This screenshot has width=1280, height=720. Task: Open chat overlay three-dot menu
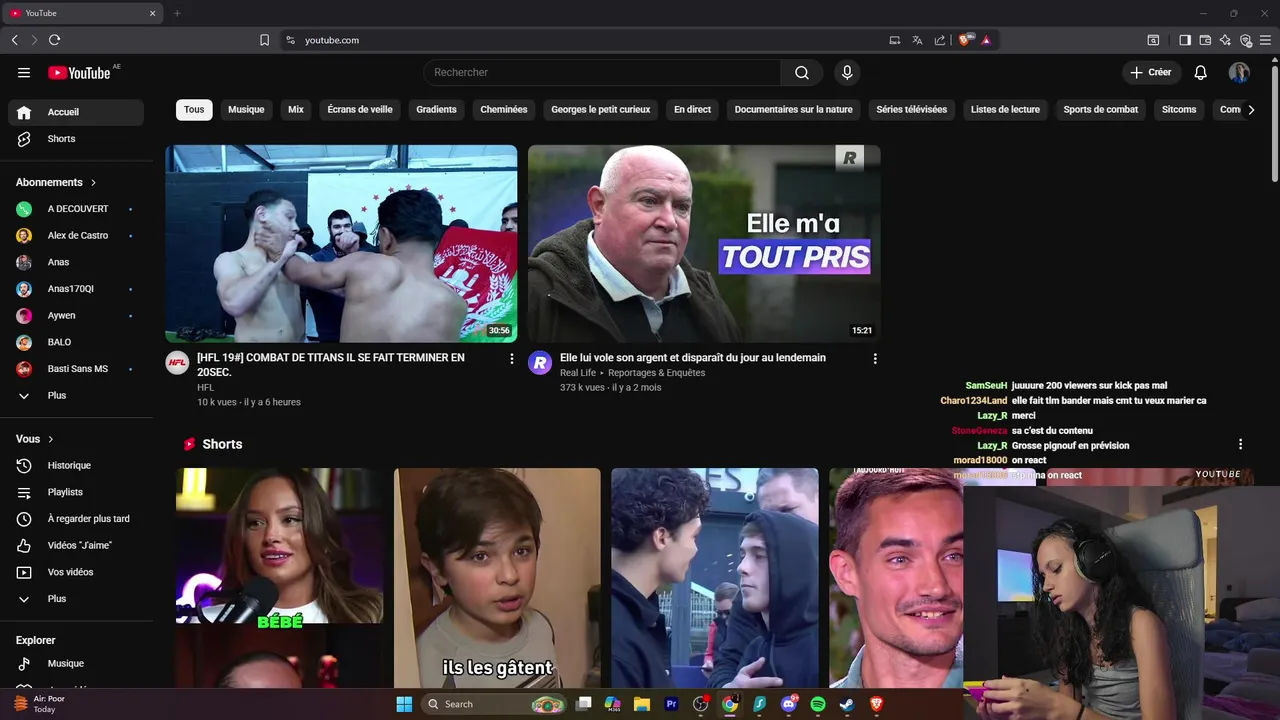[x=1240, y=444]
